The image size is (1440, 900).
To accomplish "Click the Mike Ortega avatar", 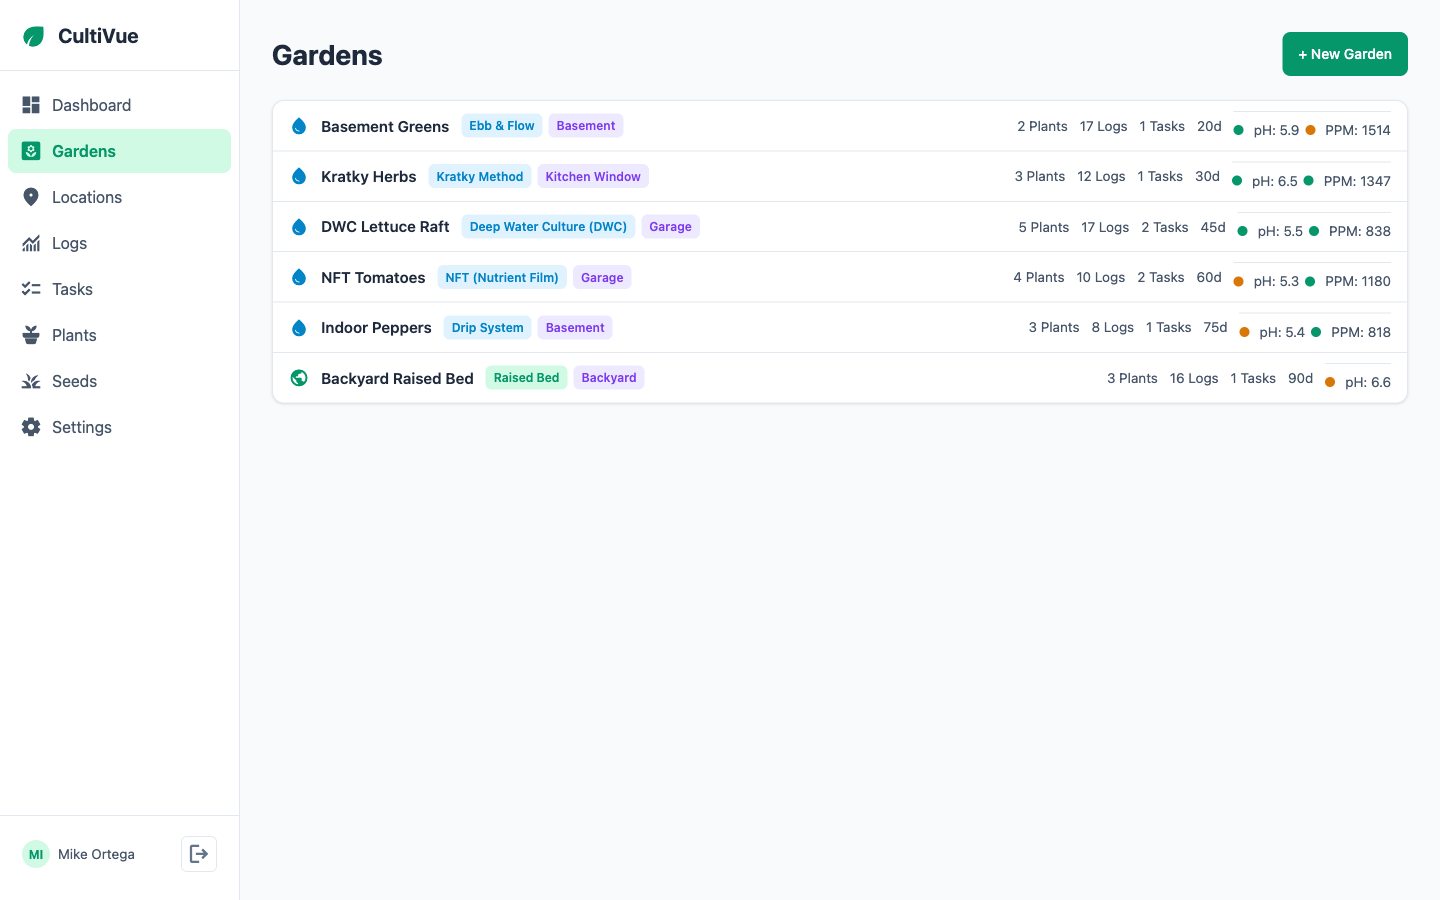I will tap(35, 854).
